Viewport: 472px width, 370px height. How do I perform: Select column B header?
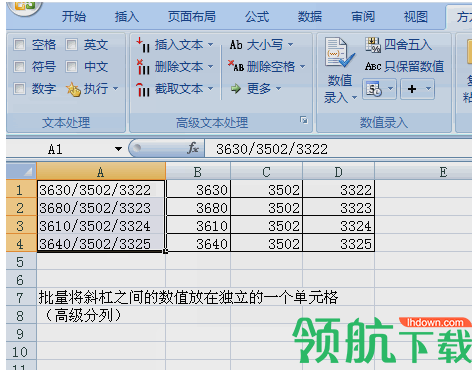(198, 172)
